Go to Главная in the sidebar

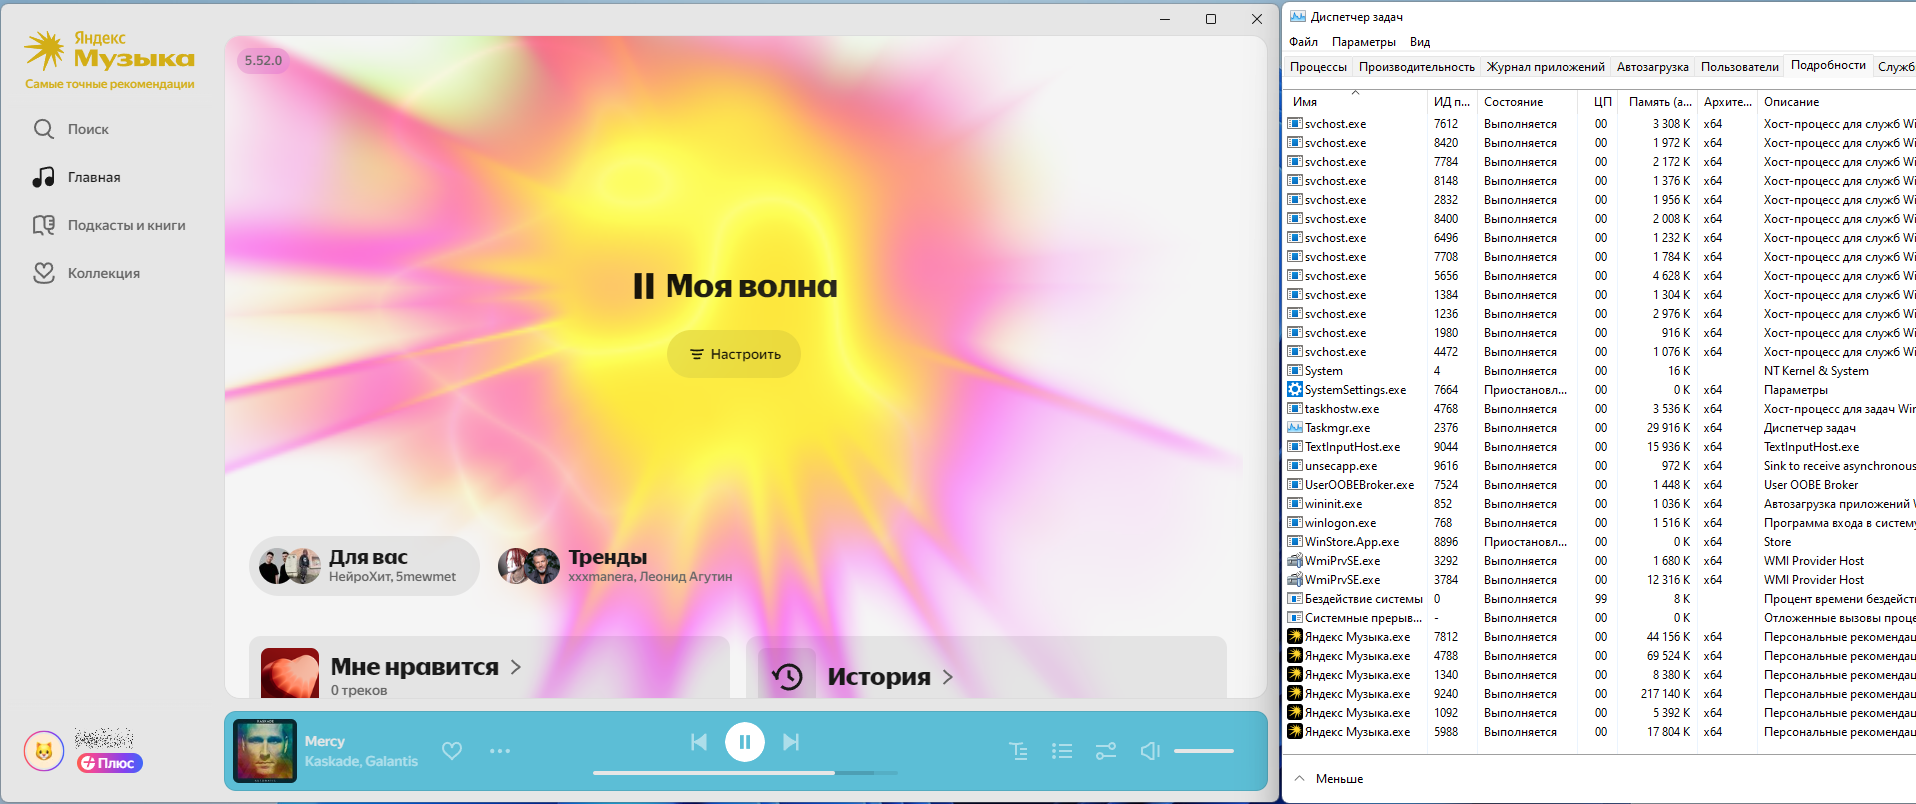click(78, 177)
